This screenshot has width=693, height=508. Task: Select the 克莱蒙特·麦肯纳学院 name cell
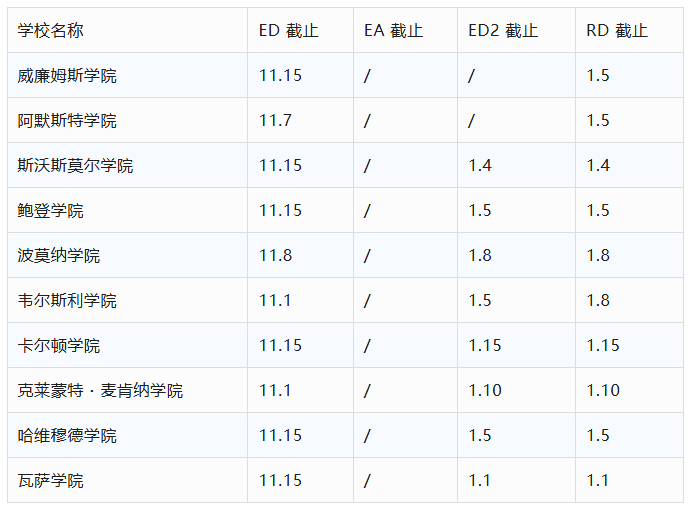pyautogui.click(x=100, y=391)
